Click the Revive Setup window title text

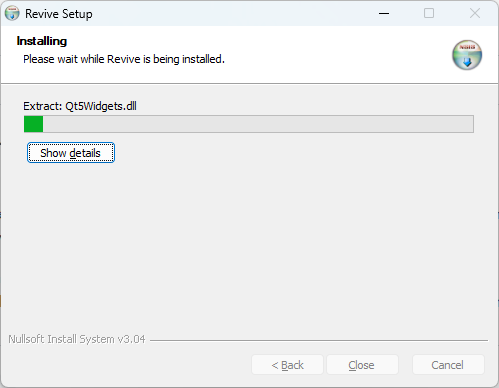pyautogui.click(x=59, y=14)
